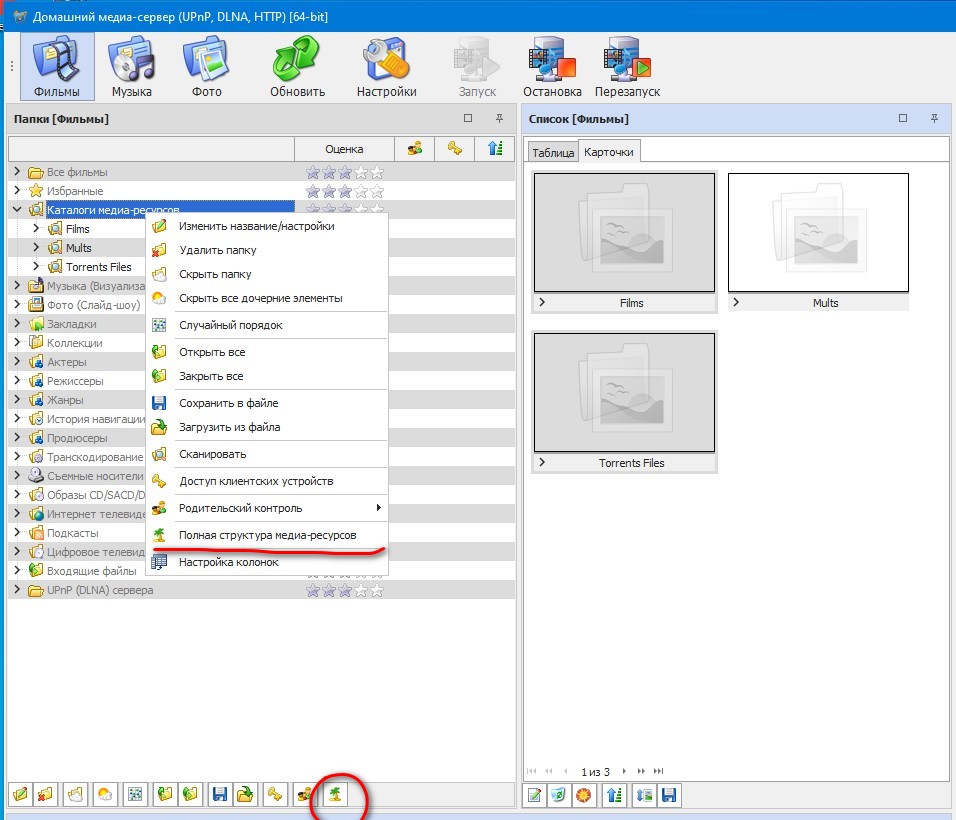Click Удалить папку in context menu
The width and height of the screenshot is (956, 820).
(x=217, y=250)
